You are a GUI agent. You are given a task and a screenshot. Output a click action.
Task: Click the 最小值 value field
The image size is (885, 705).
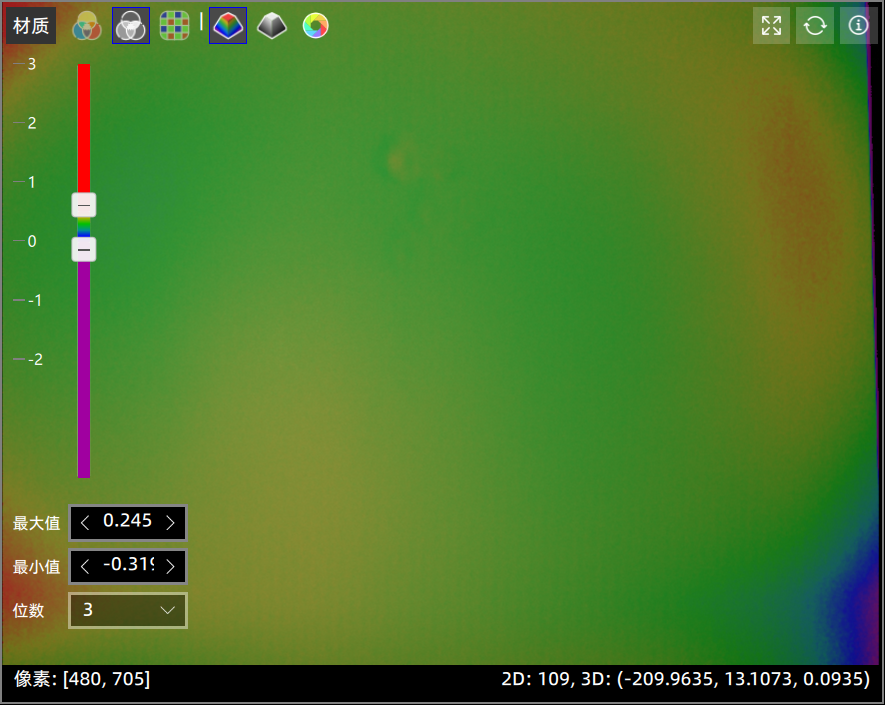pos(127,566)
